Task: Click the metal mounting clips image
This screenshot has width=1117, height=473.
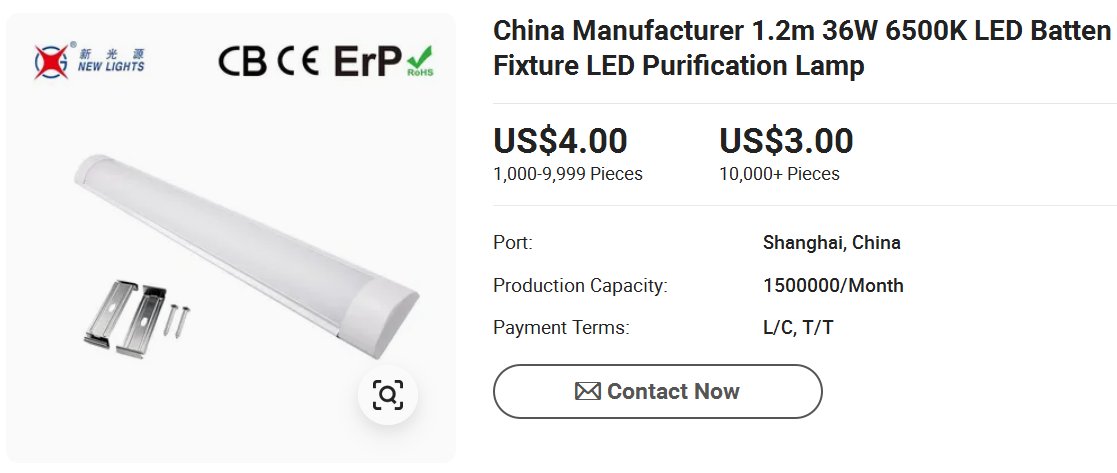Action: tap(125, 315)
